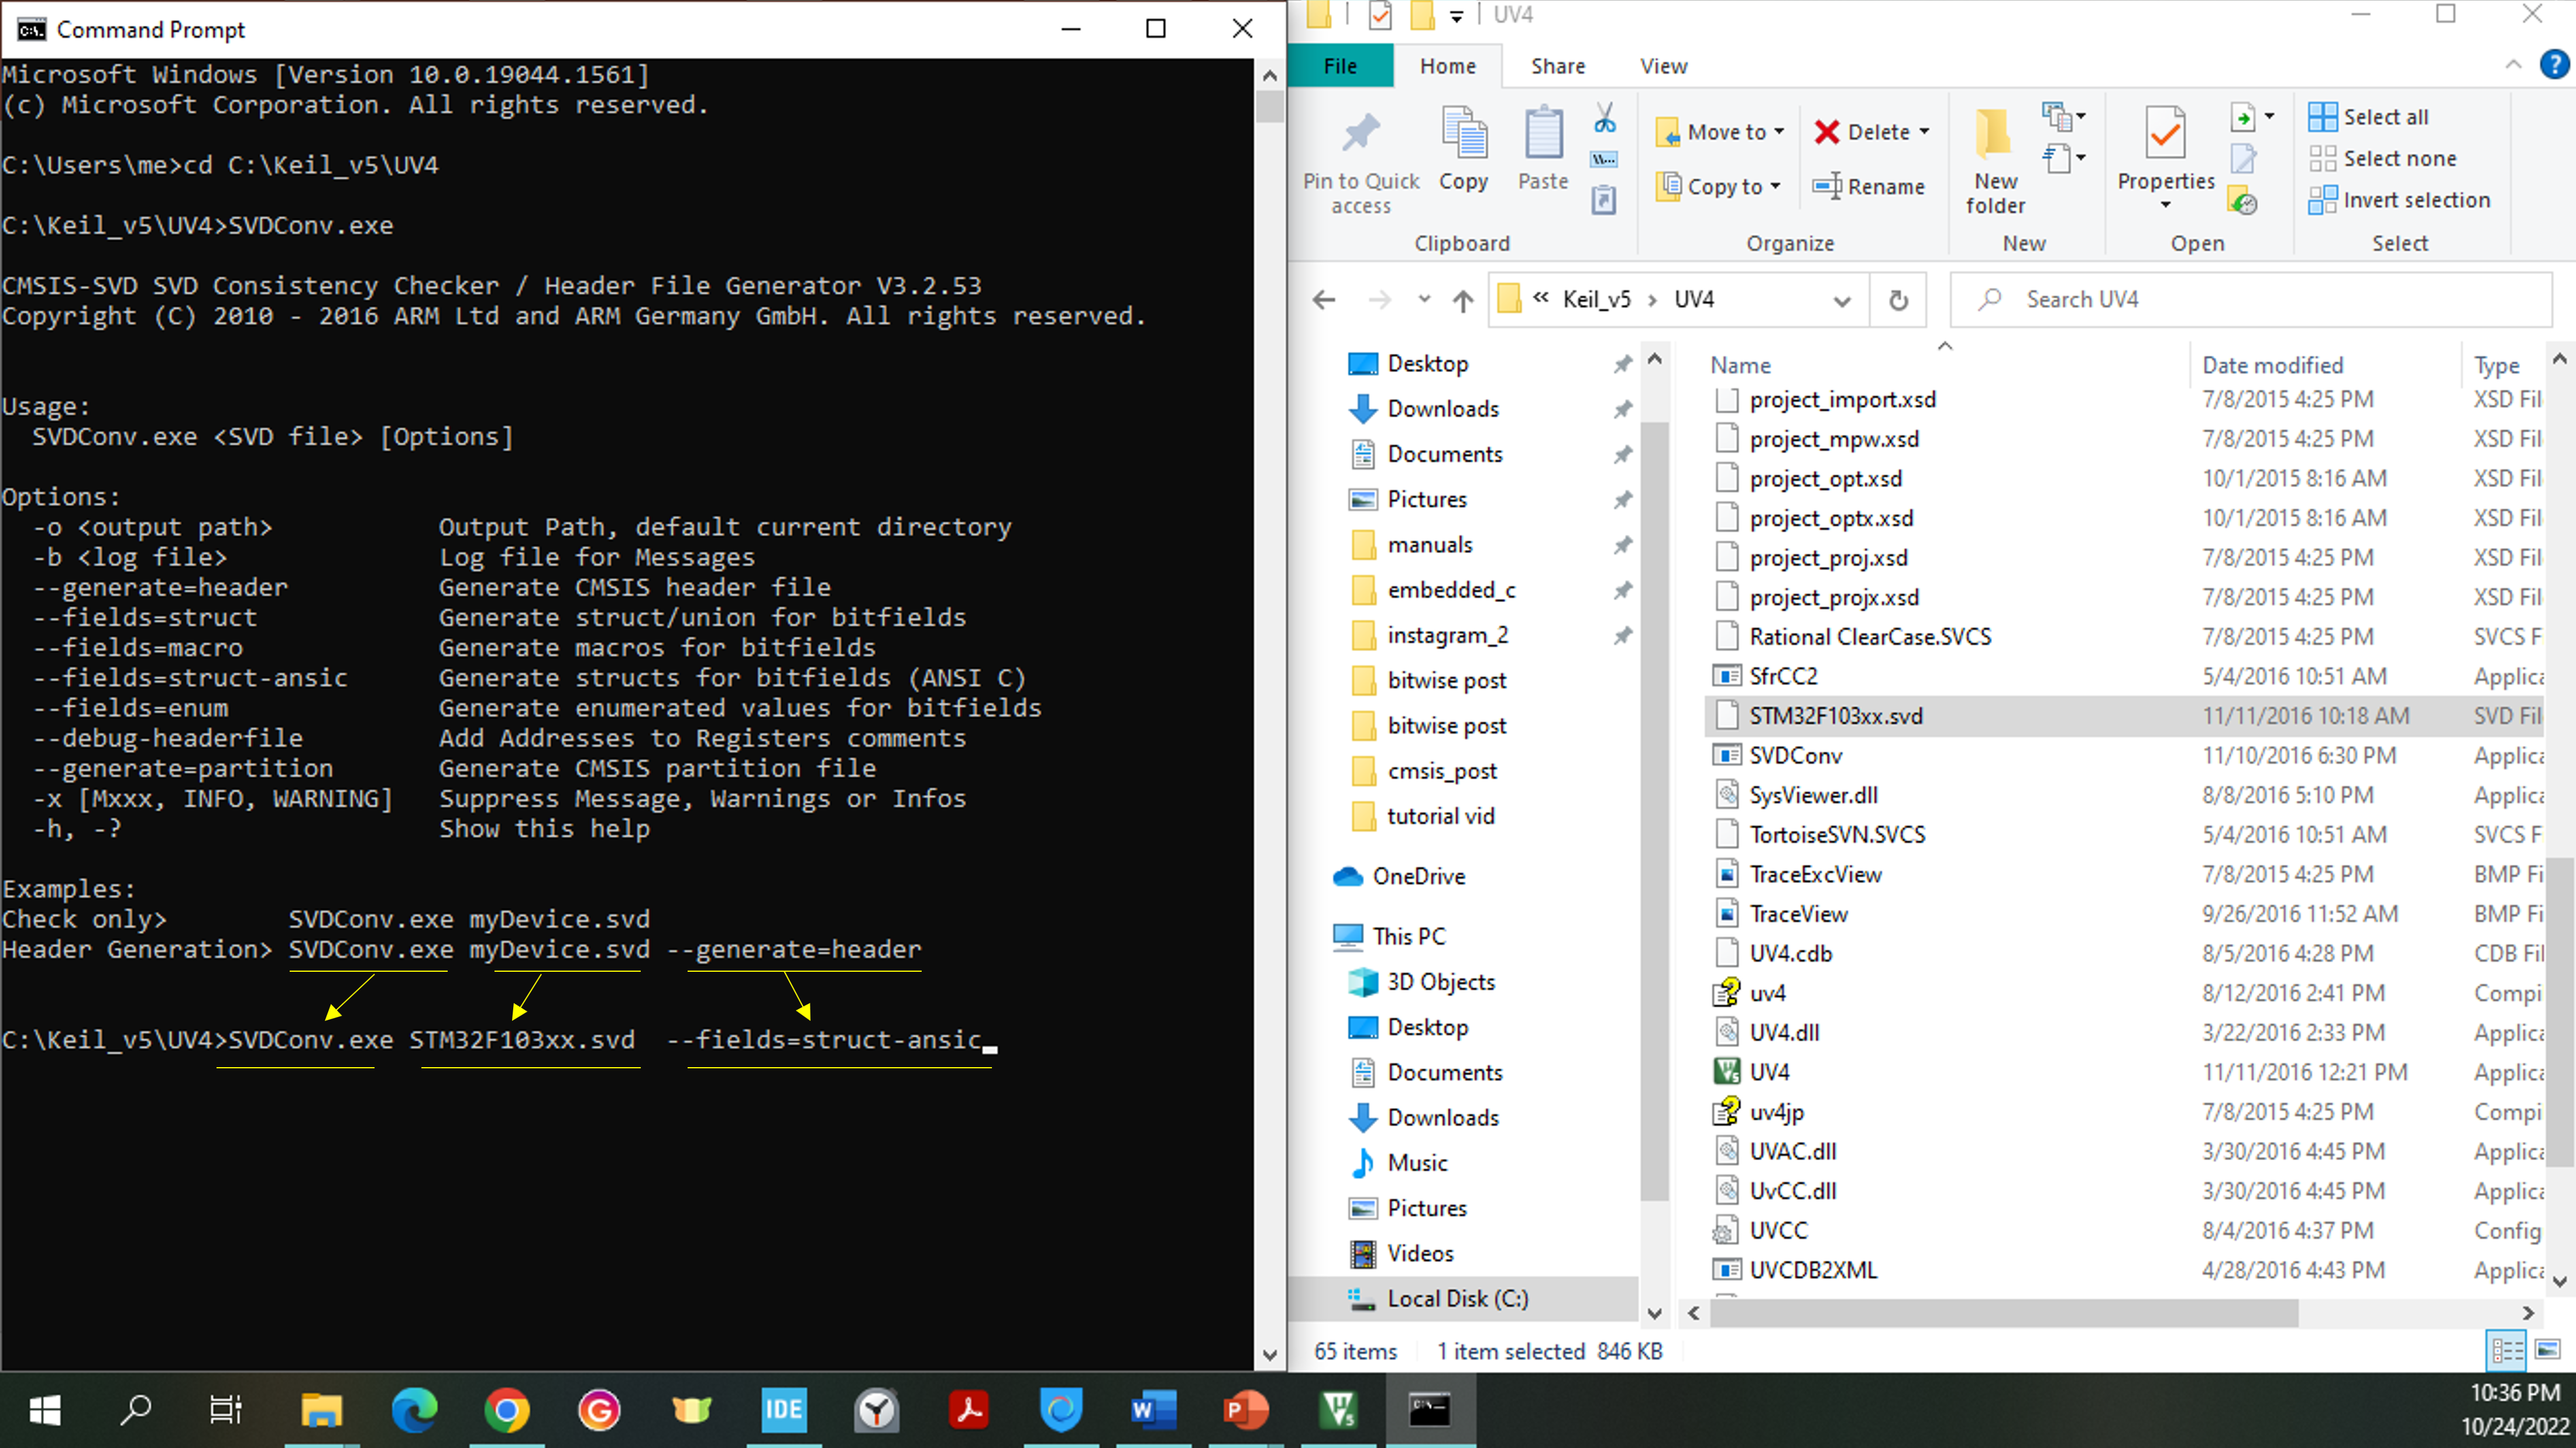Click the Edit icon in Open group
Image resolution: width=2576 pixels, height=1448 pixels.
click(2243, 159)
